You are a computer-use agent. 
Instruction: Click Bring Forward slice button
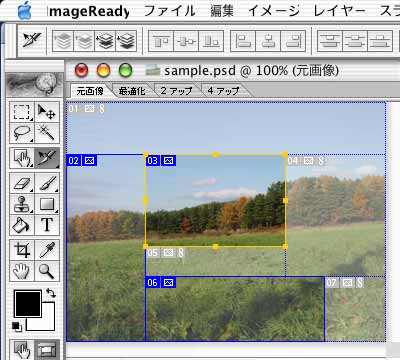pyautogui.click(x=84, y=41)
